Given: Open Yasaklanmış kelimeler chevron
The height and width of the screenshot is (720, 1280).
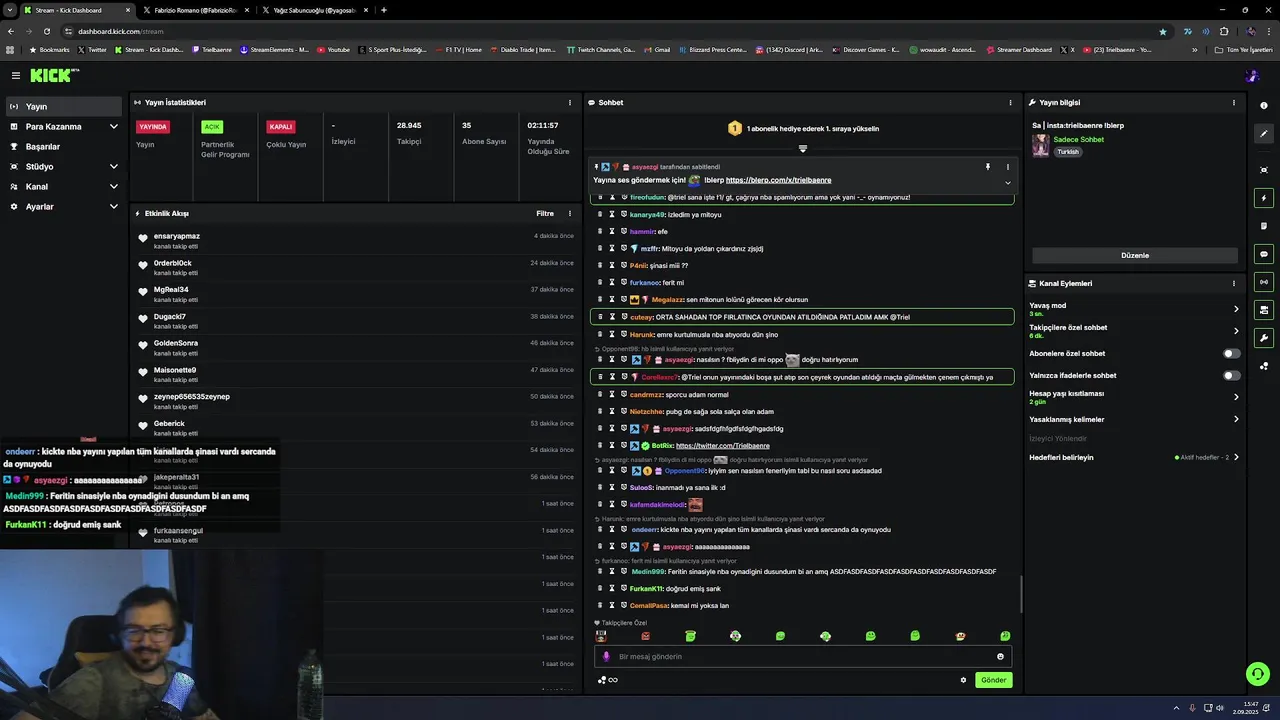Looking at the screenshot, I should [1236, 419].
